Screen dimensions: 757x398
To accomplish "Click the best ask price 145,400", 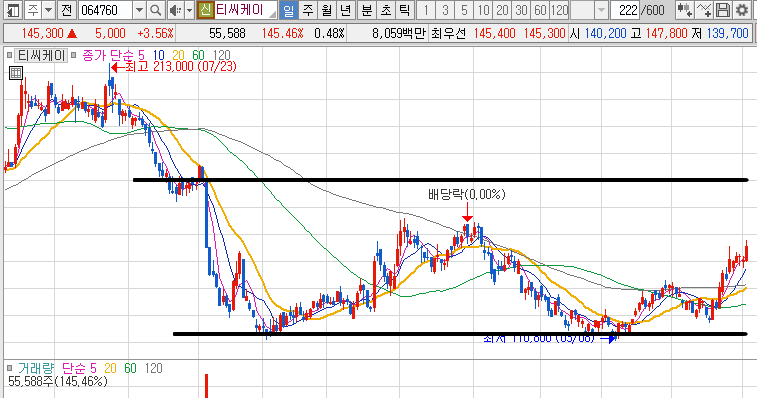I will point(495,33).
